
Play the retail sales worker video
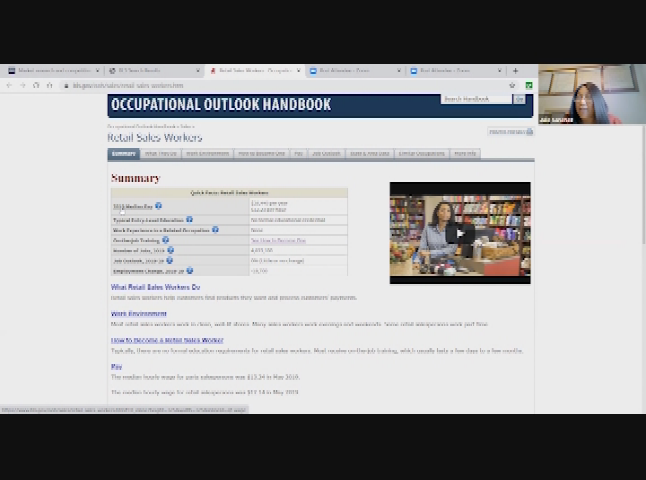pos(459,233)
